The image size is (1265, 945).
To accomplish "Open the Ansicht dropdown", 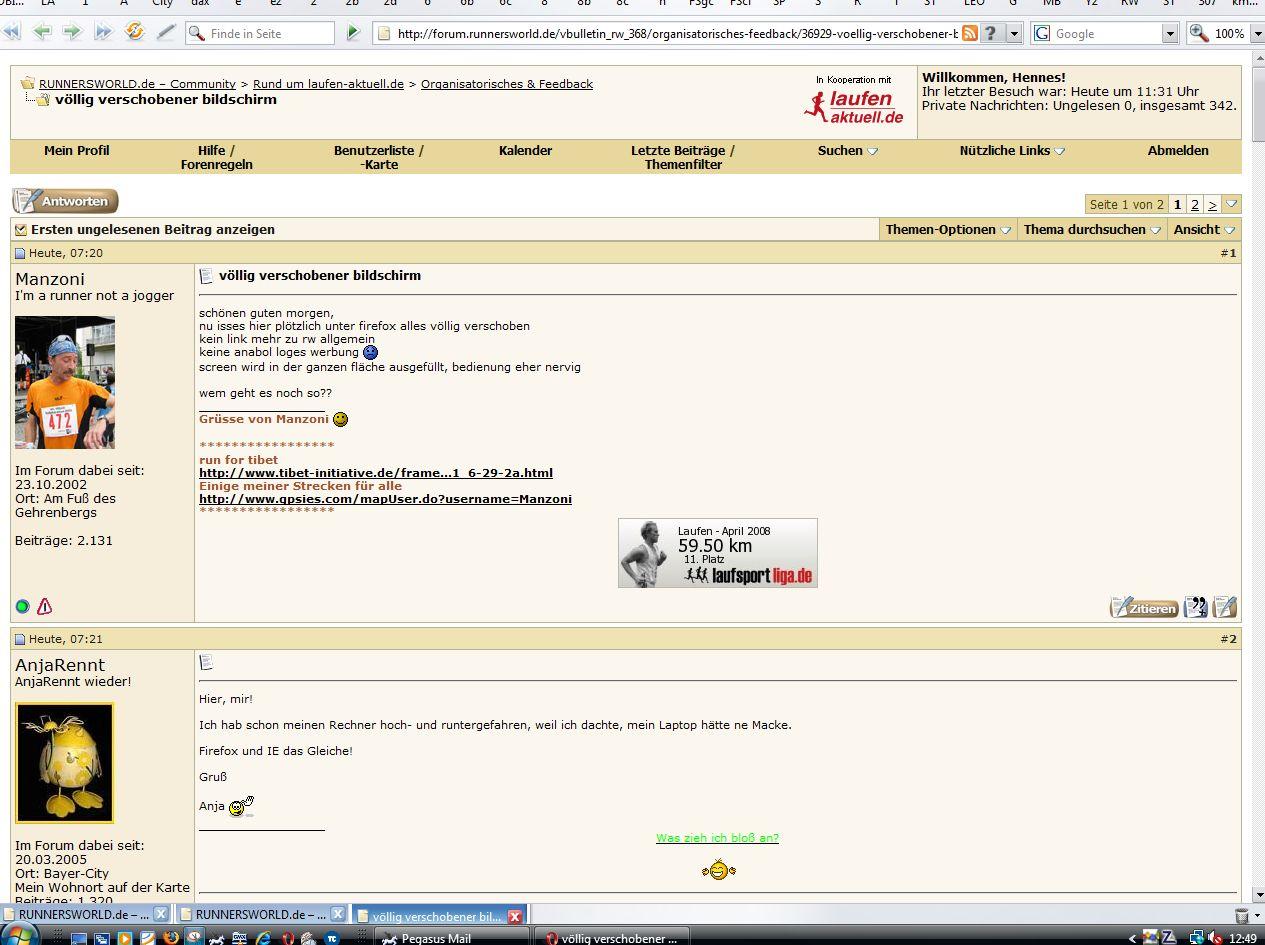I will [x=1204, y=230].
